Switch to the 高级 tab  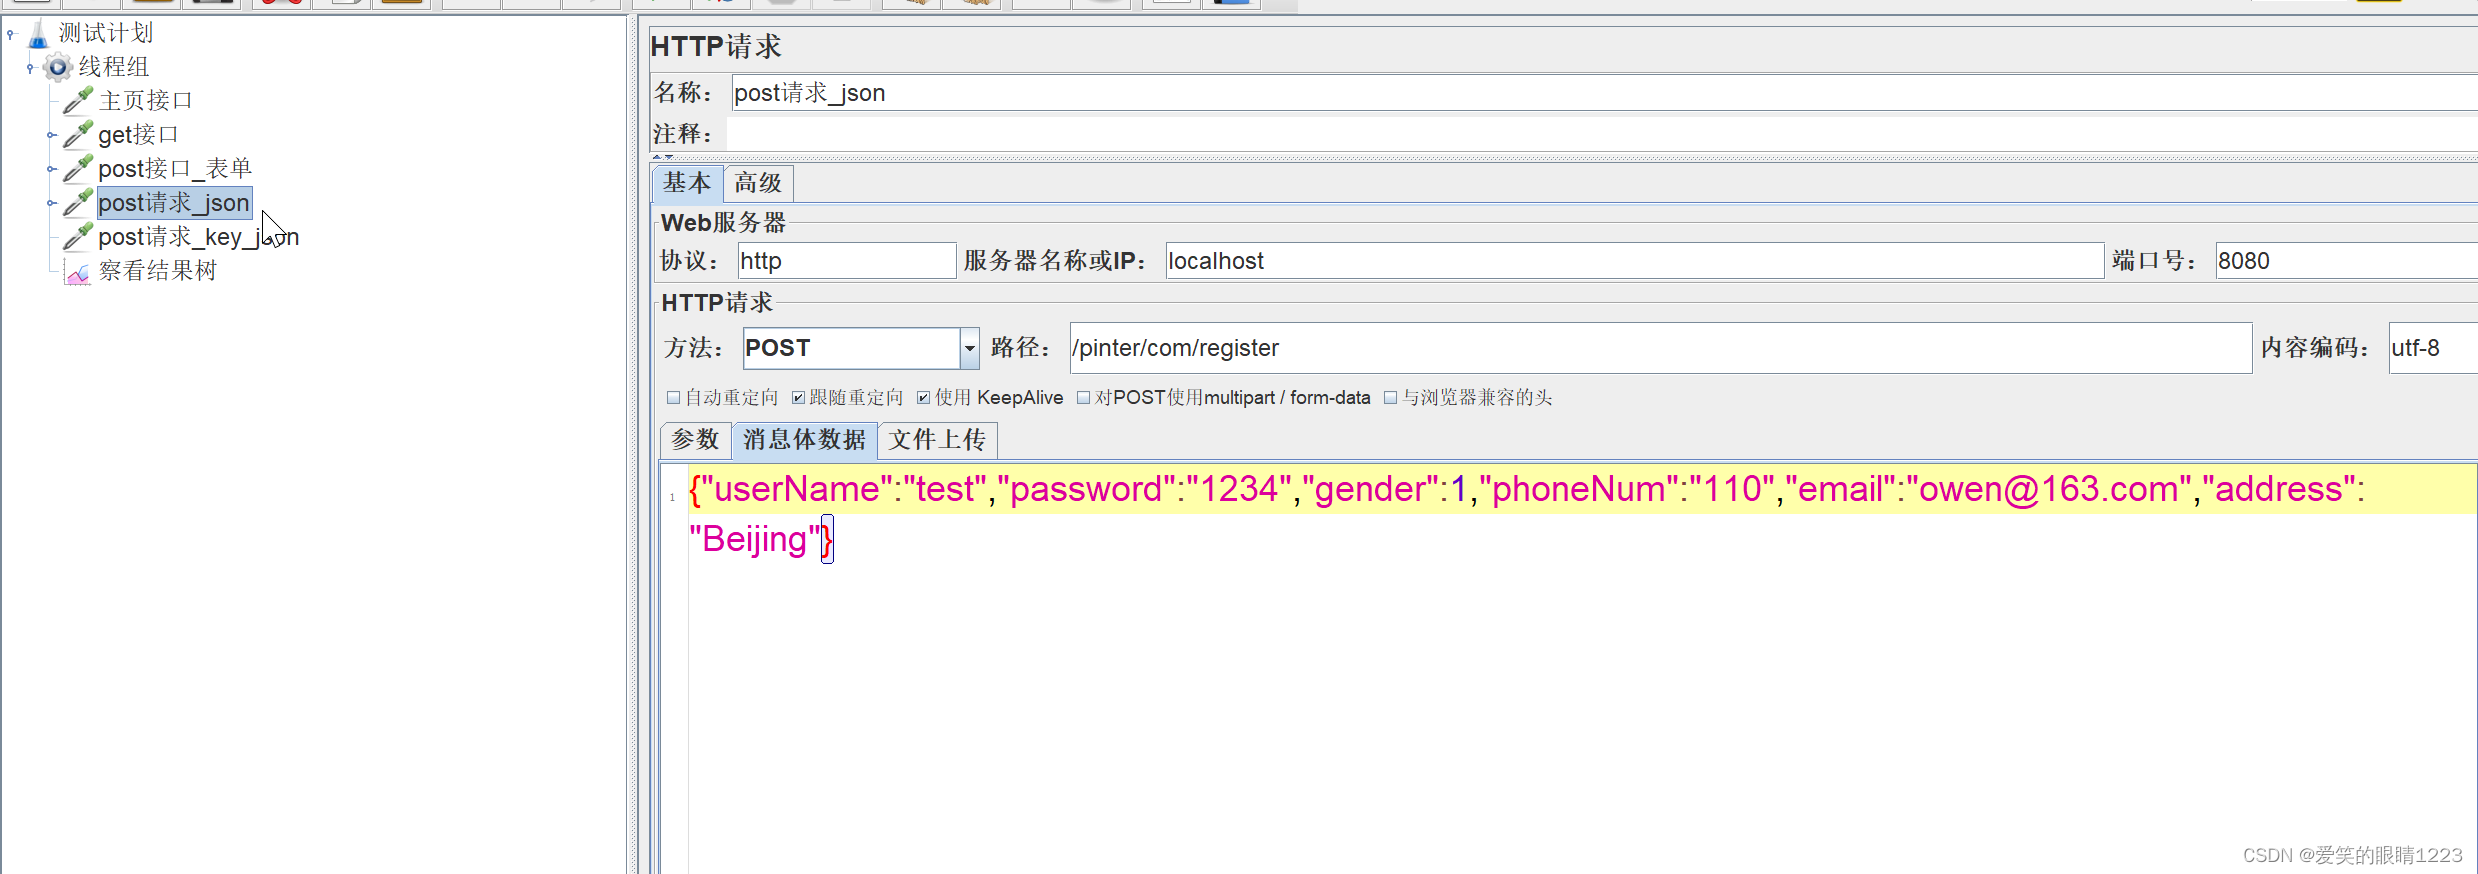[x=758, y=183]
